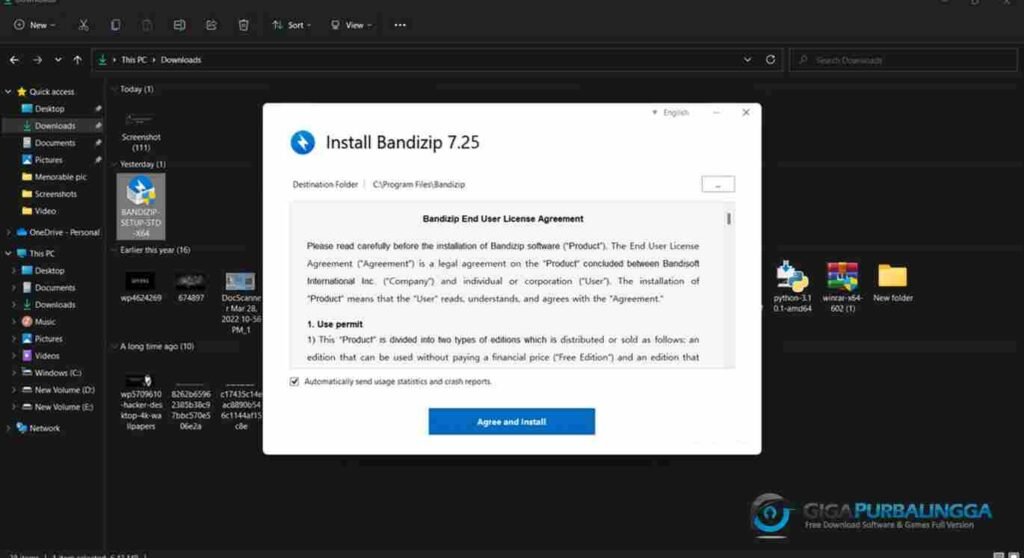Image resolution: width=1024 pixels, height=558 pixels.
Task: Expand OneDrive - Personal node
Action: point(8,232)
